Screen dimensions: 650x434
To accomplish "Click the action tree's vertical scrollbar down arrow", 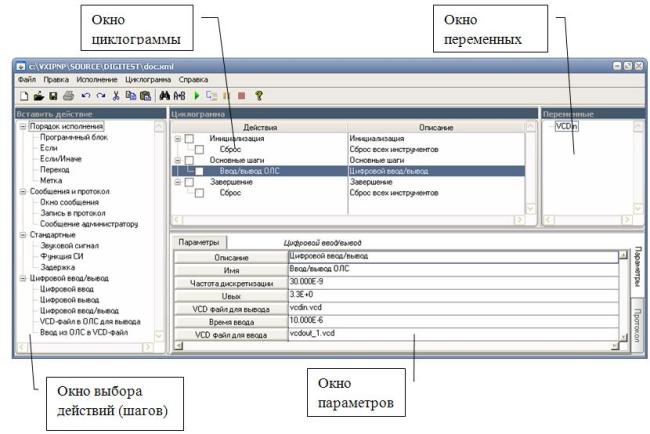I will [159, 336].
